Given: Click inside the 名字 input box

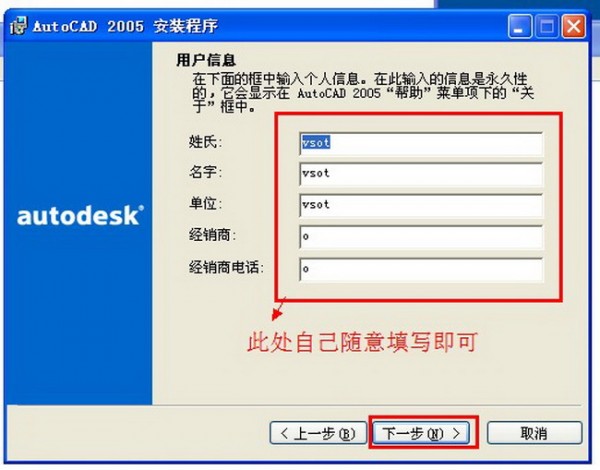Looking at the screenshot, I should point(421,174).
